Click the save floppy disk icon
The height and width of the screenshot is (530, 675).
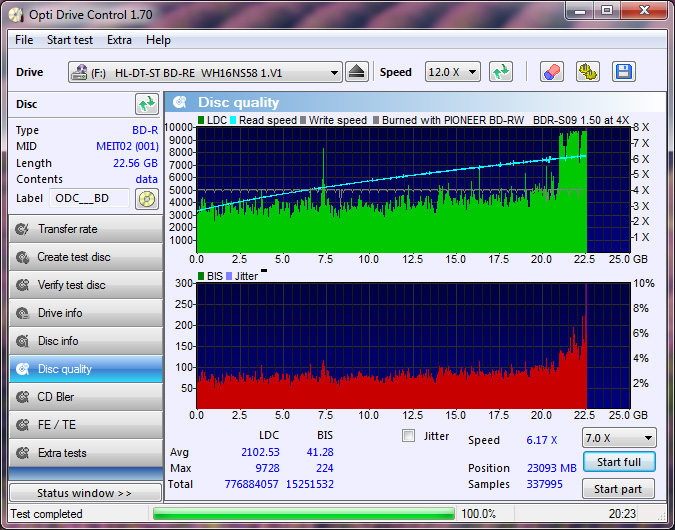(x=624, y=72)
